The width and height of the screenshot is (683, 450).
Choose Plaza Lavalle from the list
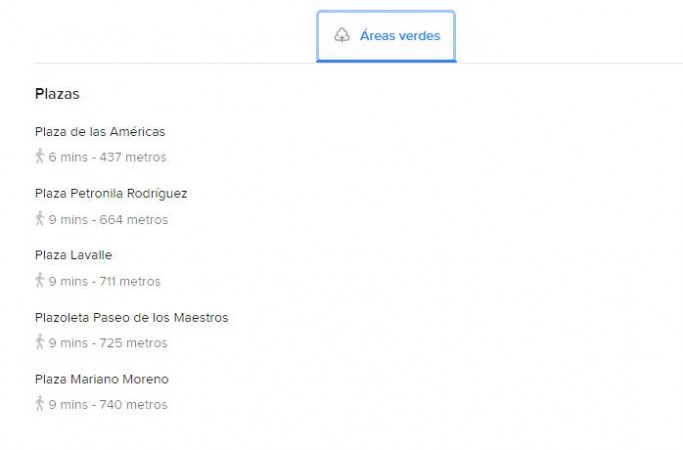pos(74,256)
